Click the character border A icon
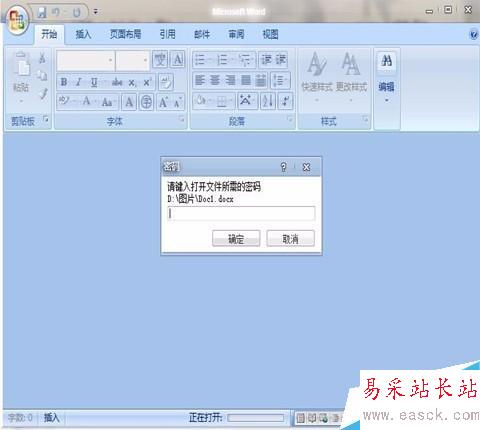480x430 pixels. click(x=178, y=60)
